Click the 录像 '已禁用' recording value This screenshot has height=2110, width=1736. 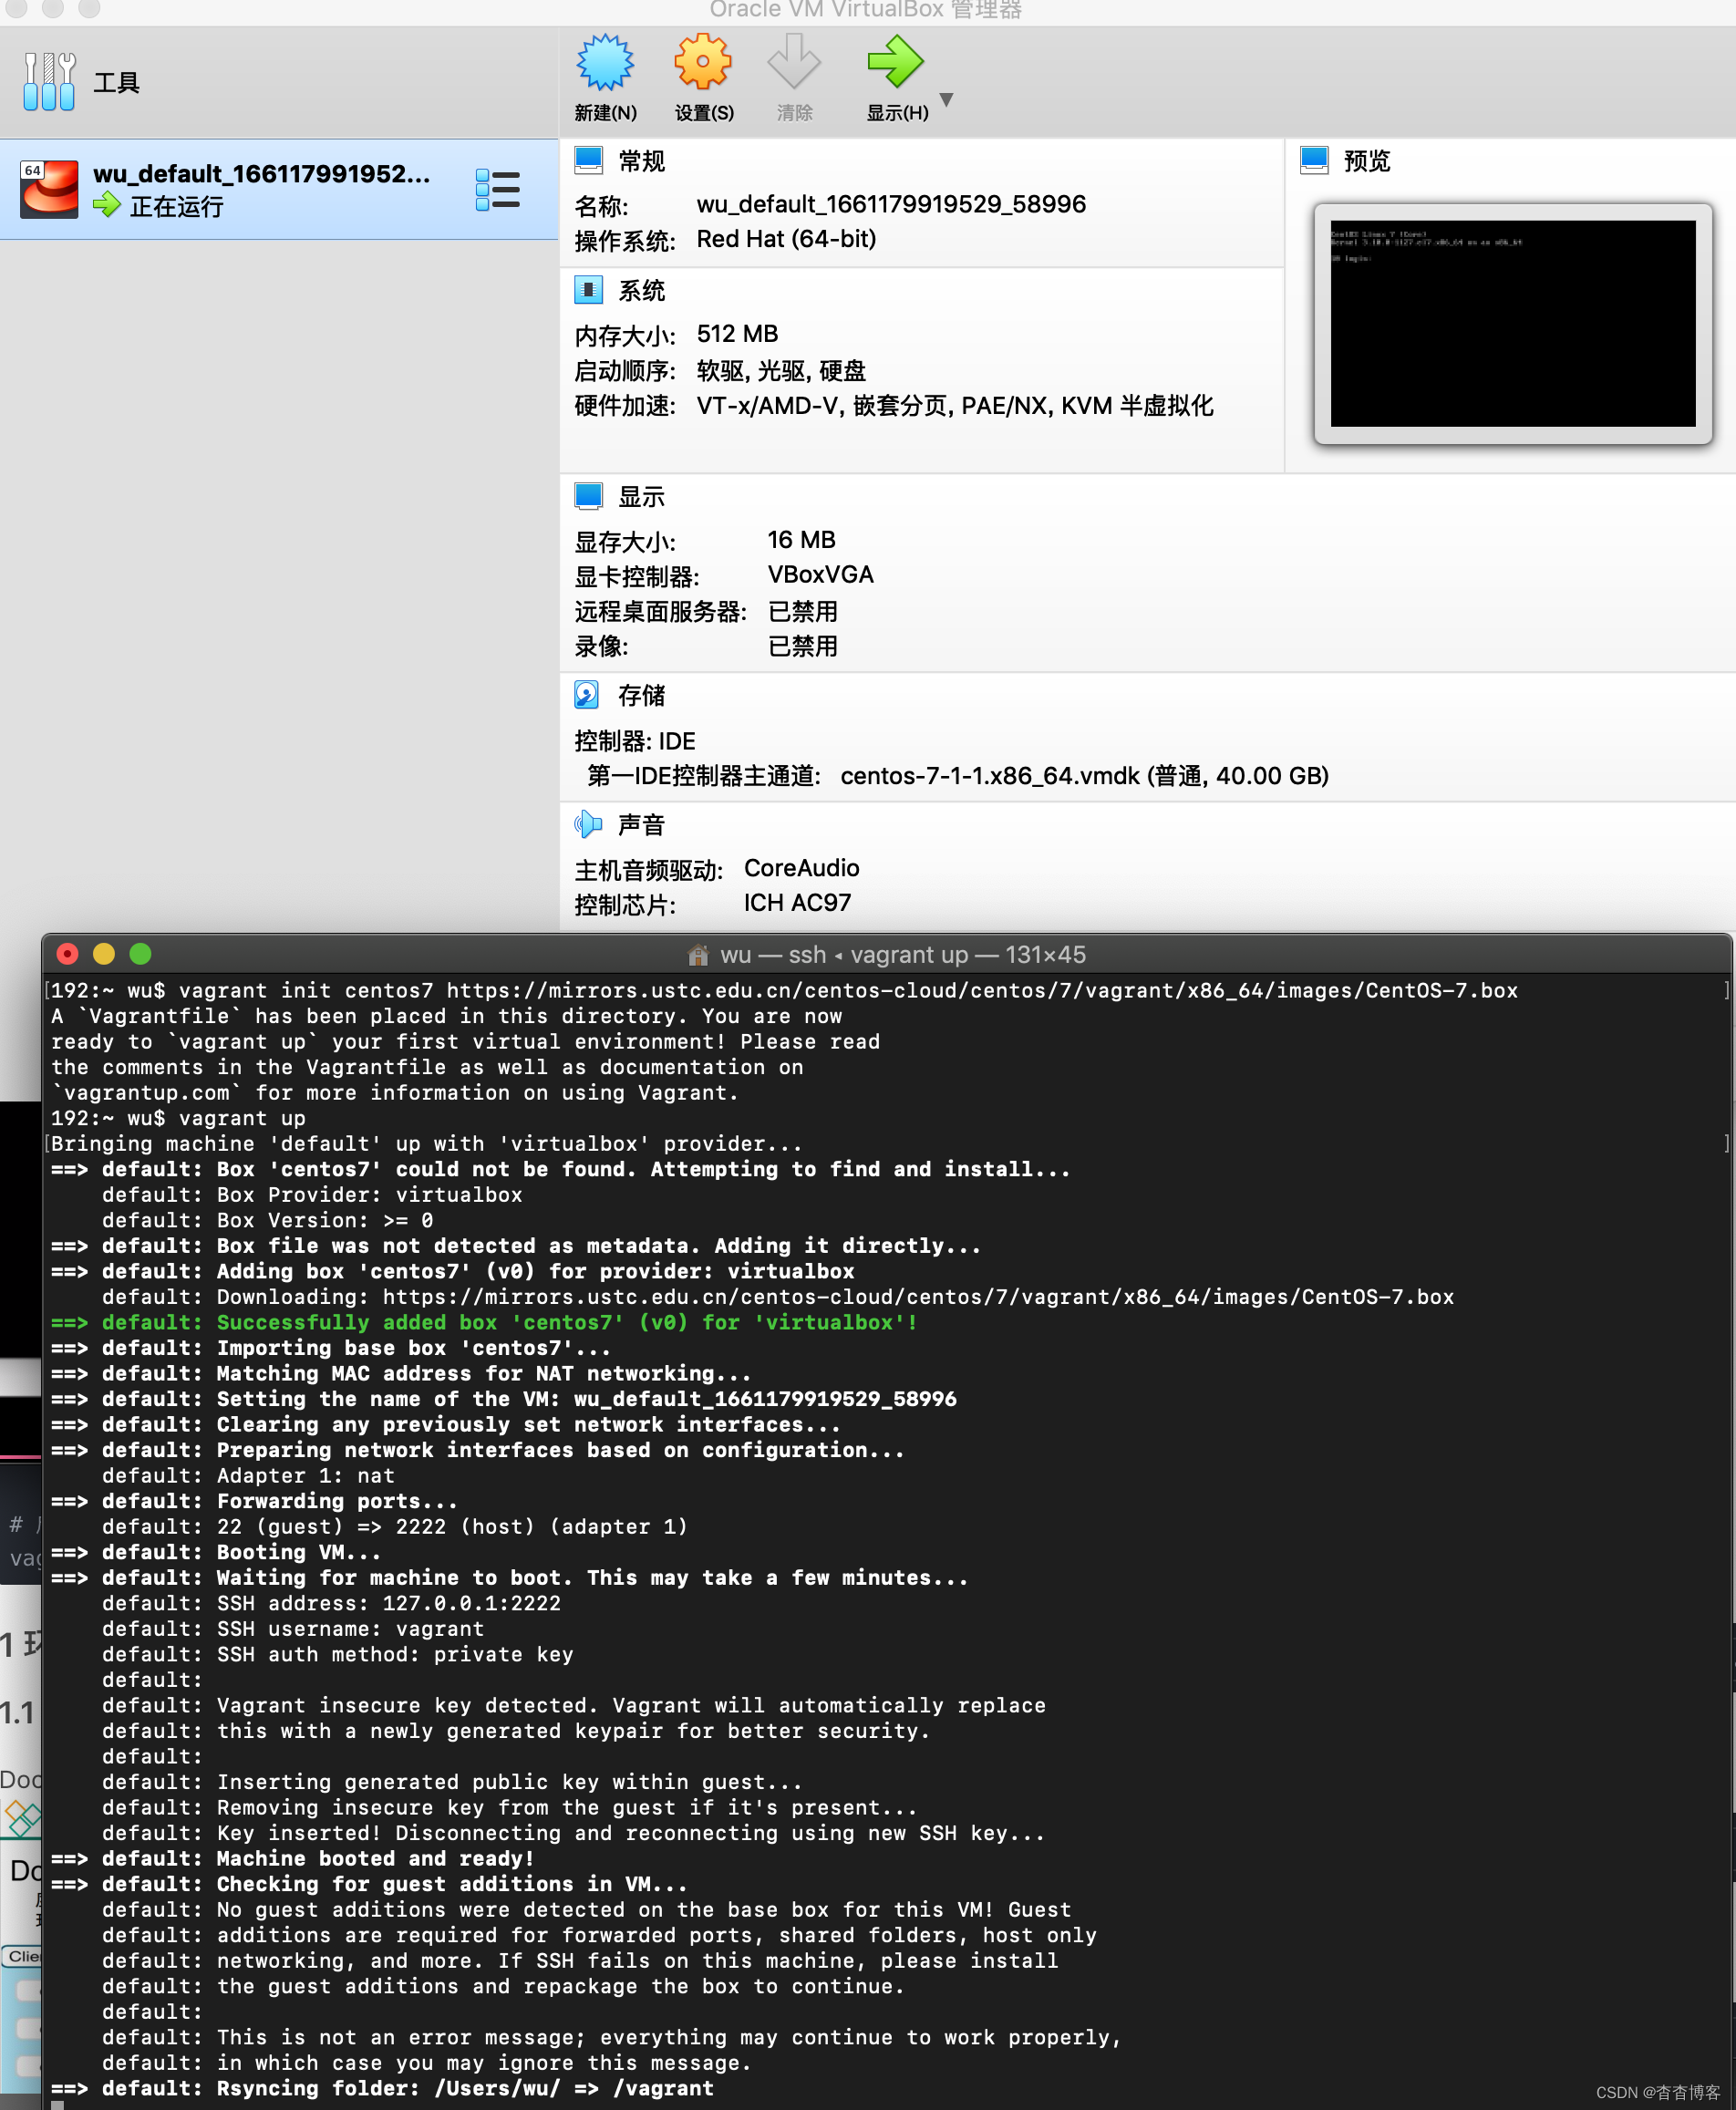tap(802, 646)
